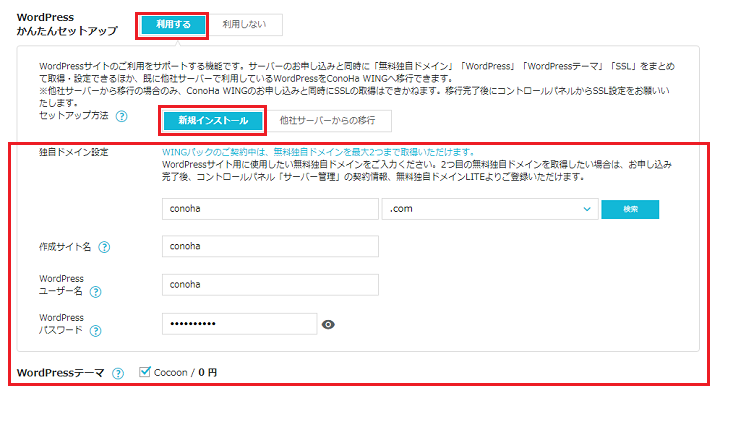Open help icon next to WordPressテーマ
741x424 pixels.
(x=118, y=373)
